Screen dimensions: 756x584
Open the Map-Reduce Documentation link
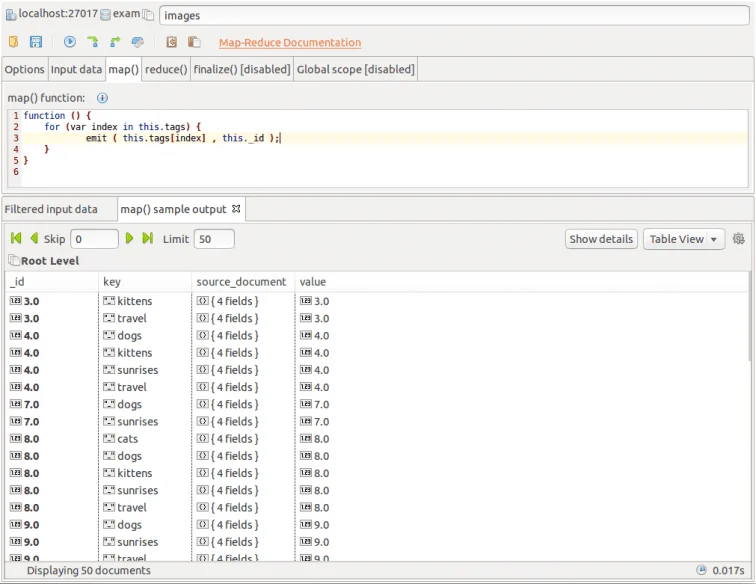(290, 42)
